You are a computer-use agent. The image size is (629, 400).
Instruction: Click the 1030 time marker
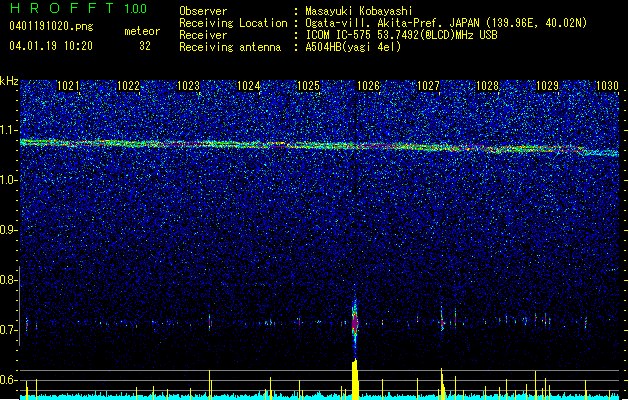point(607,86)
